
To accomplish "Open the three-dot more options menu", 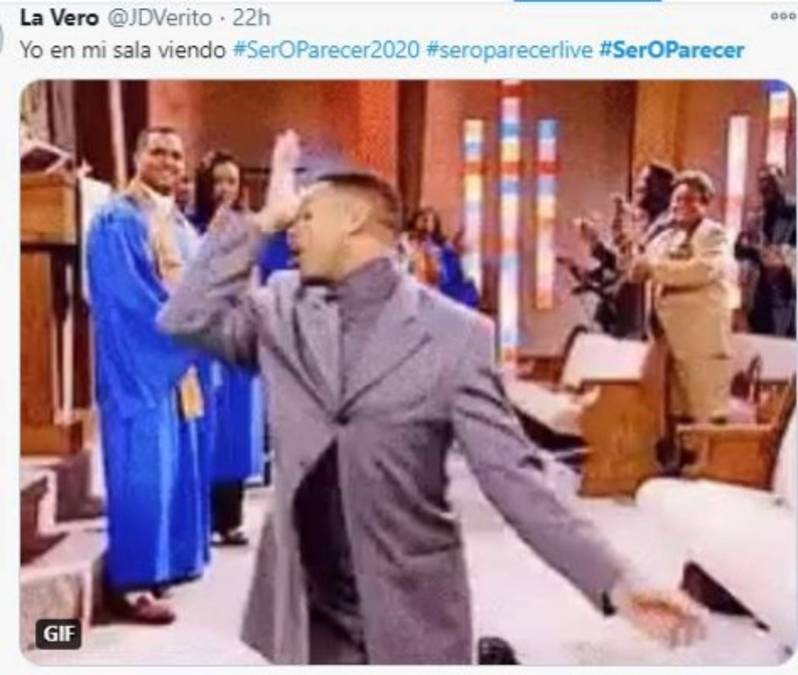I will coord(783,16).
